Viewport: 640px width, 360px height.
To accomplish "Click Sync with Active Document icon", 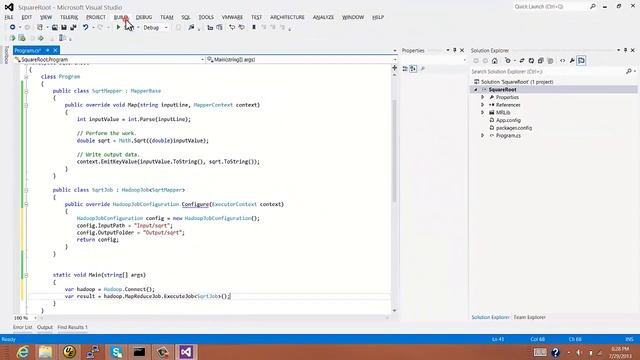I will pyautogui.click(x=522, y=61).
